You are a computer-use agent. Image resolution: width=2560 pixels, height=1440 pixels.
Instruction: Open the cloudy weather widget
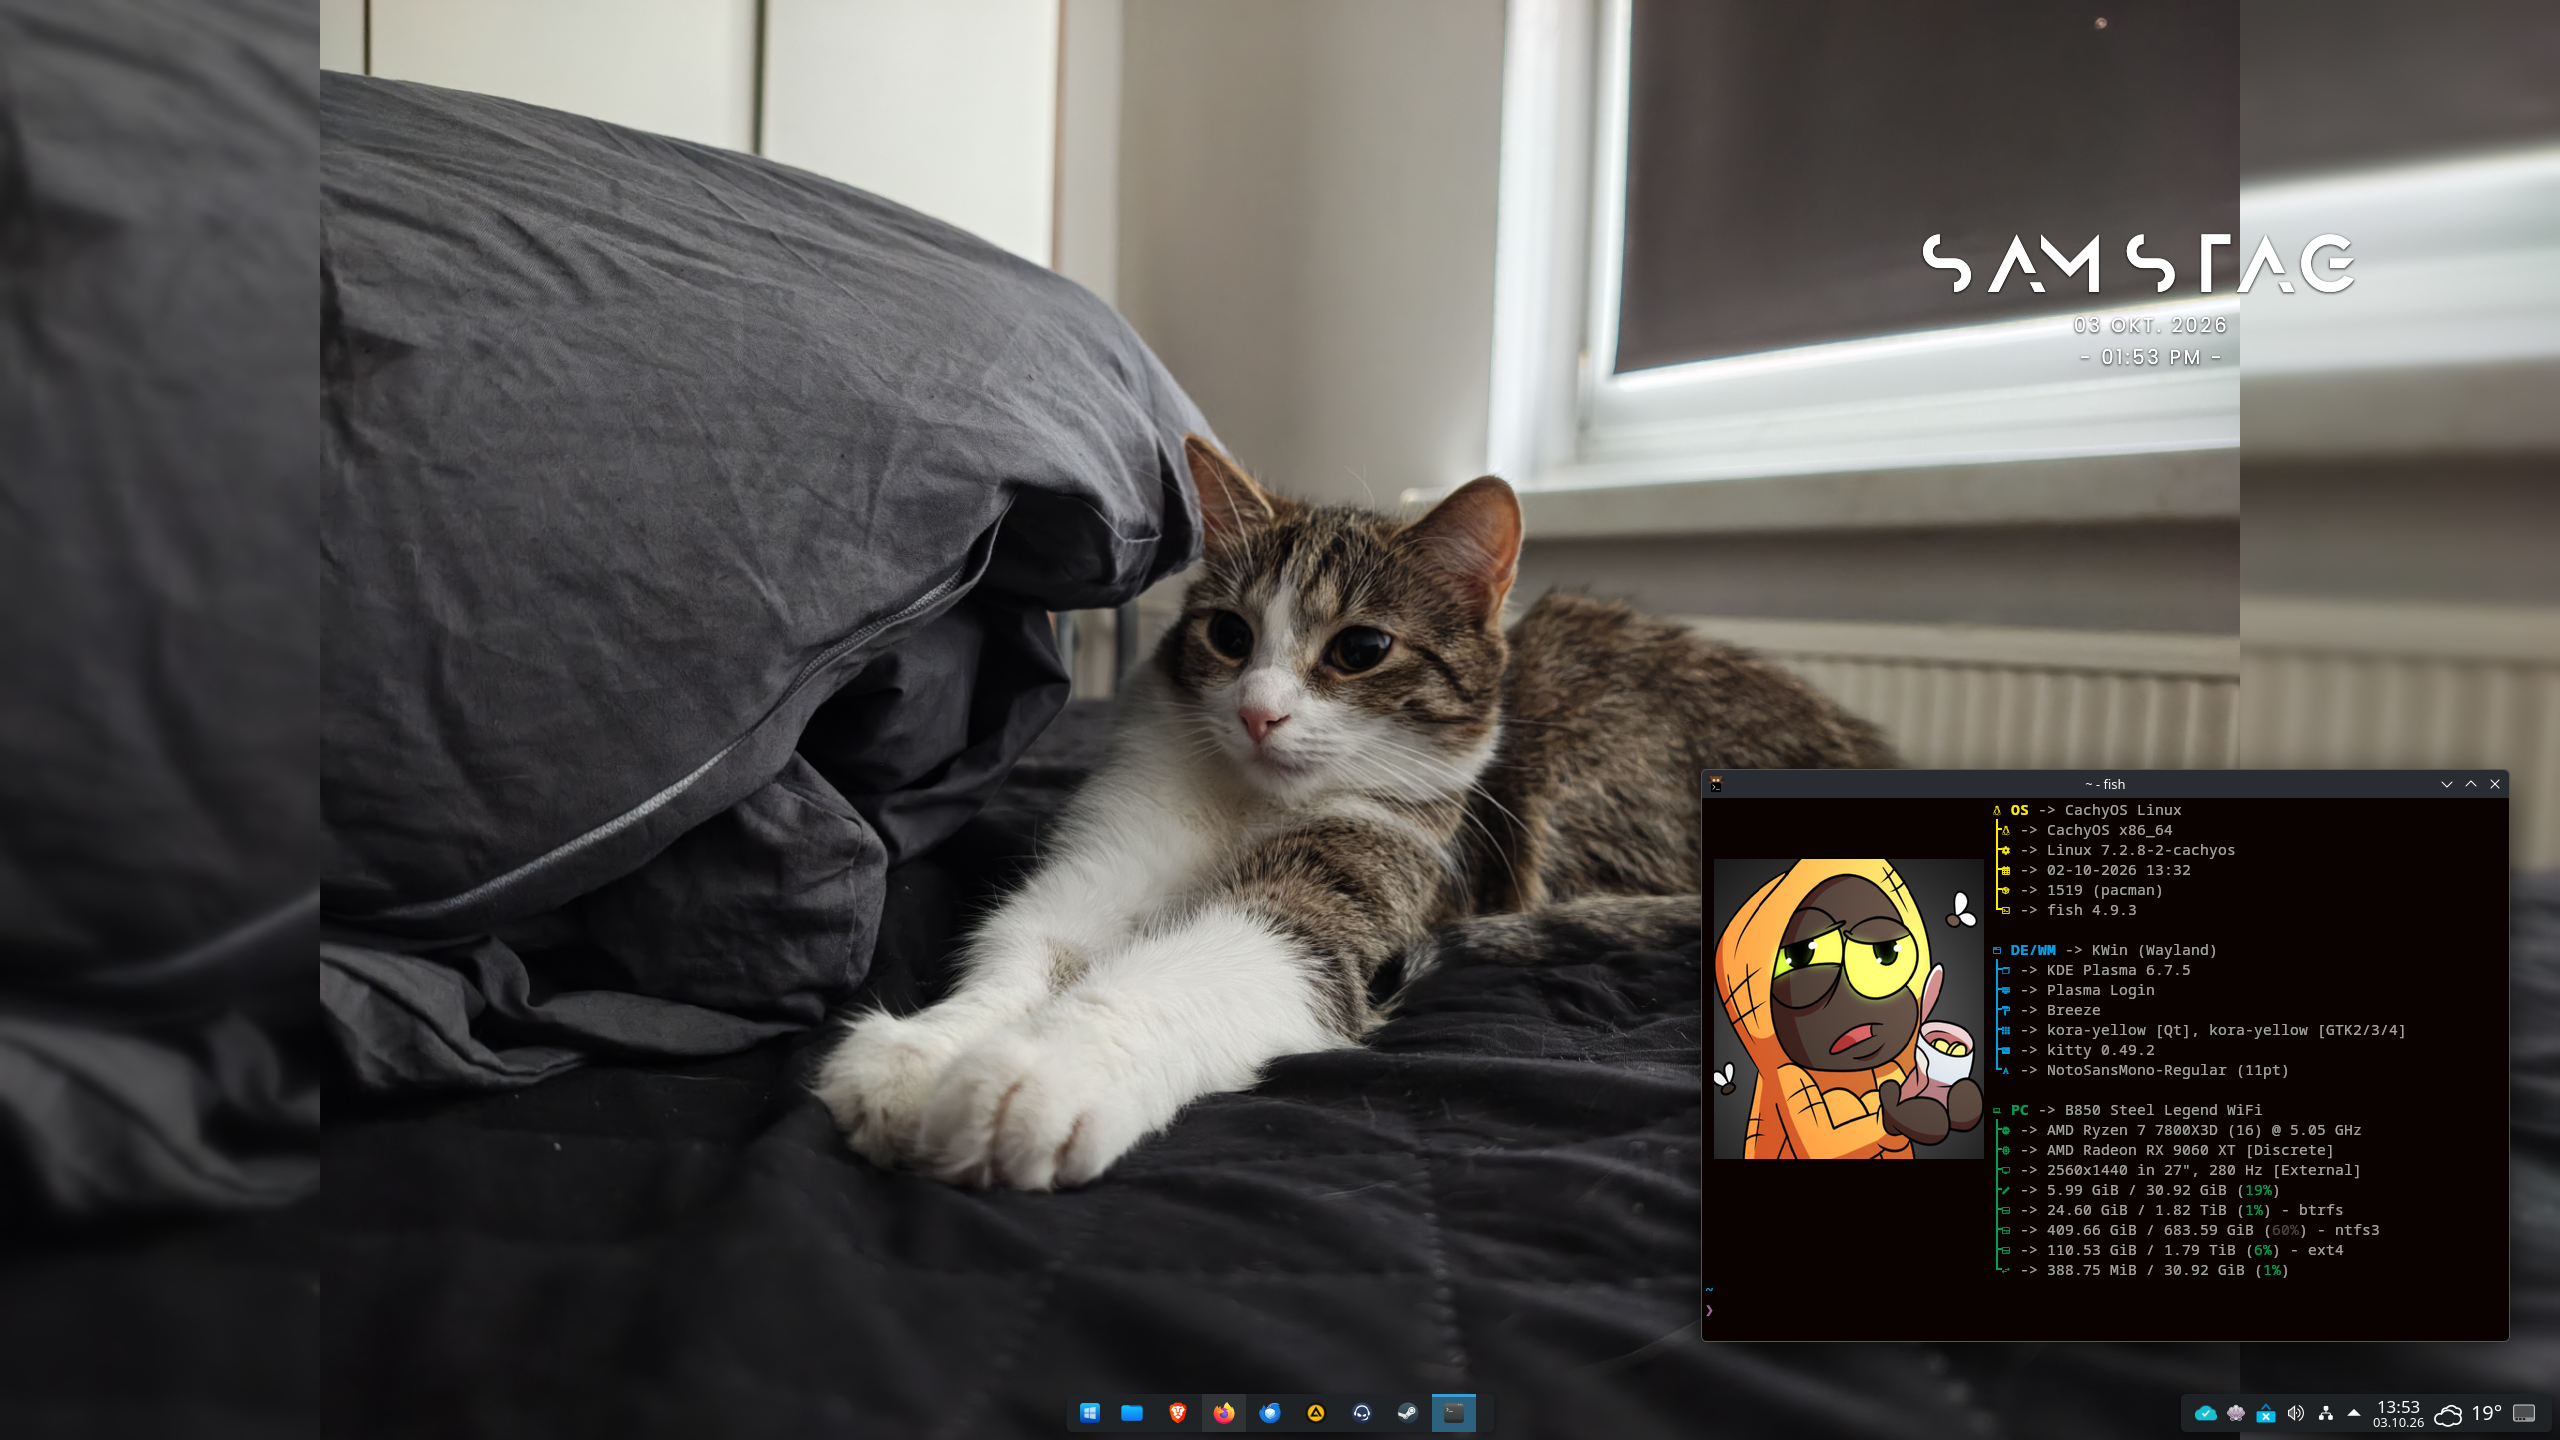[x=2448, y=1414]
